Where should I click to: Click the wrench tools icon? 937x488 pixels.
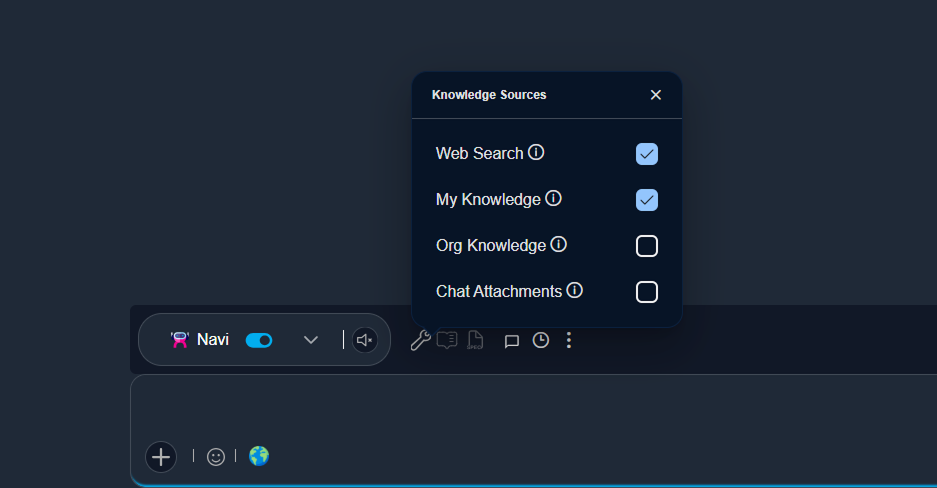click(x=420, y=341)
